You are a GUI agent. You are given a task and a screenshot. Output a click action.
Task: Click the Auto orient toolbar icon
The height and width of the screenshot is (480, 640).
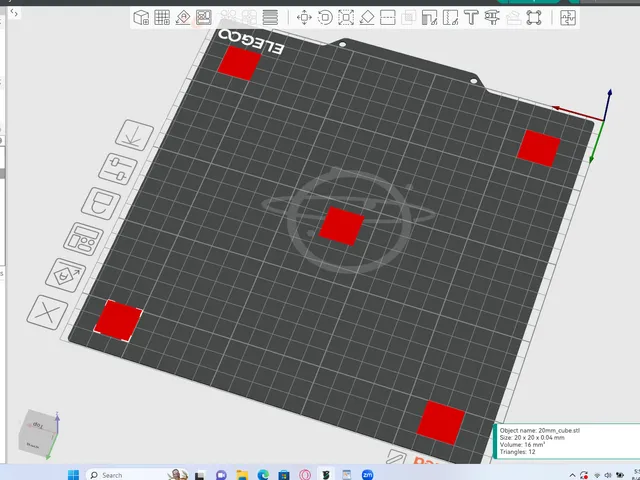coord(183,18)
